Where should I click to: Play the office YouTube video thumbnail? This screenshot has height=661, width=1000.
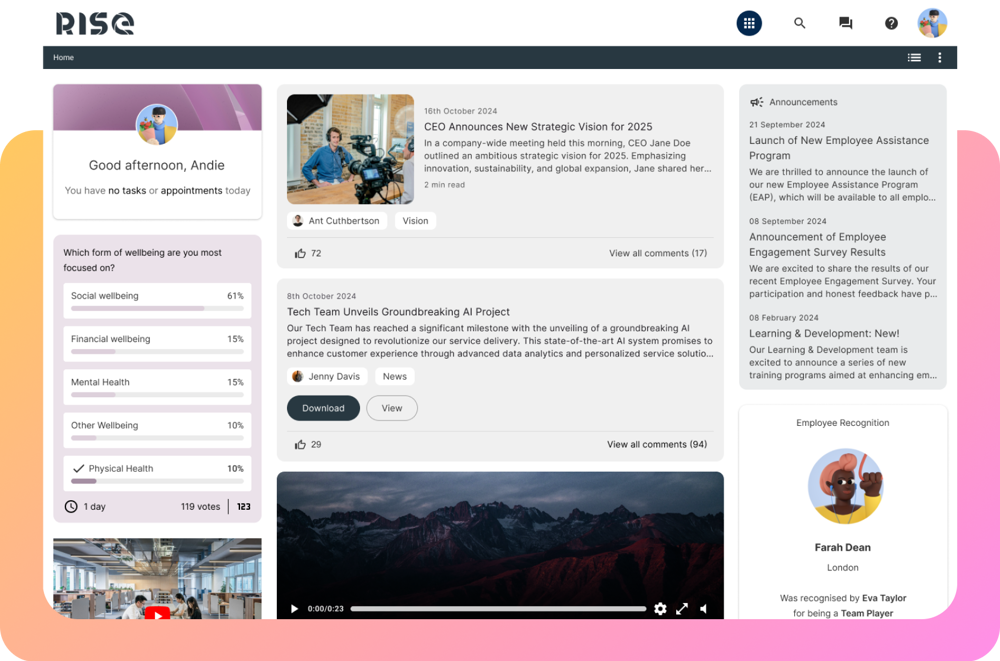point(157,615)
